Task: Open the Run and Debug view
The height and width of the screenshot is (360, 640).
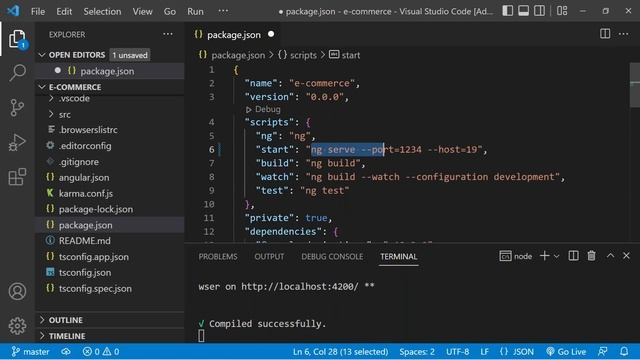Action: point(17,142)
